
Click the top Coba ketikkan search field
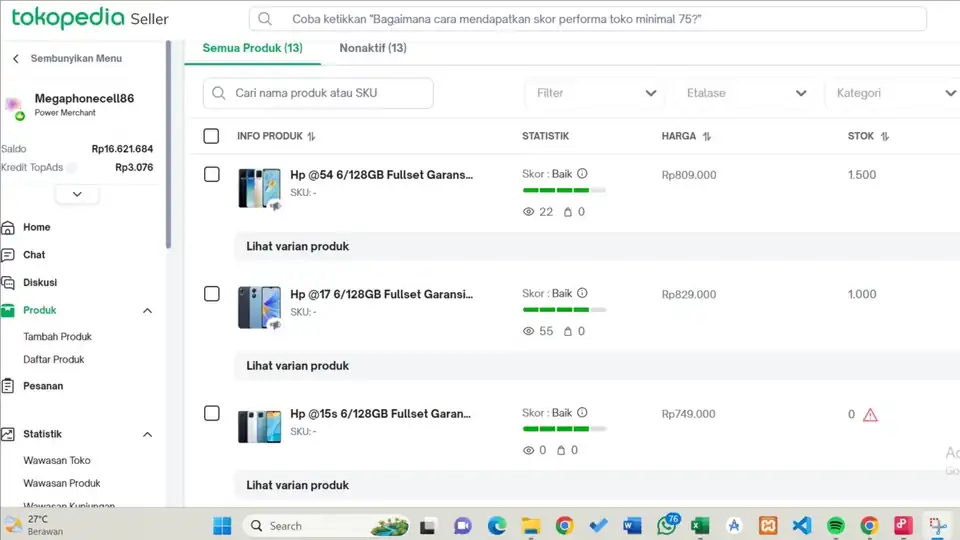click(588, 19)
